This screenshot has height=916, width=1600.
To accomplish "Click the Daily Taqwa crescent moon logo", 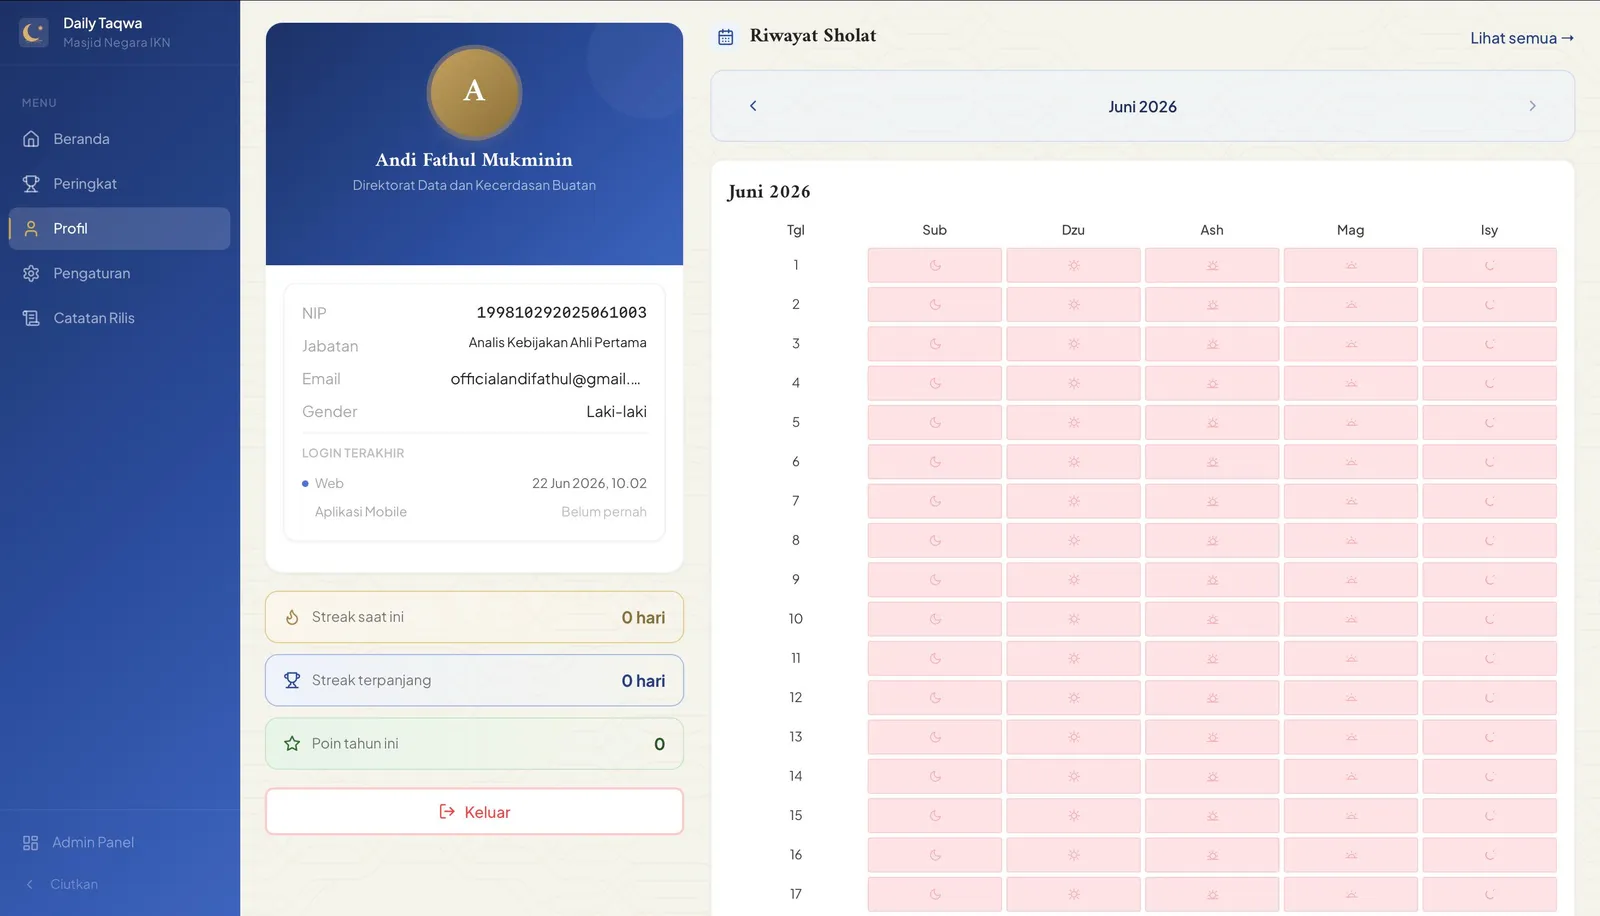I will tap(33, 32).
